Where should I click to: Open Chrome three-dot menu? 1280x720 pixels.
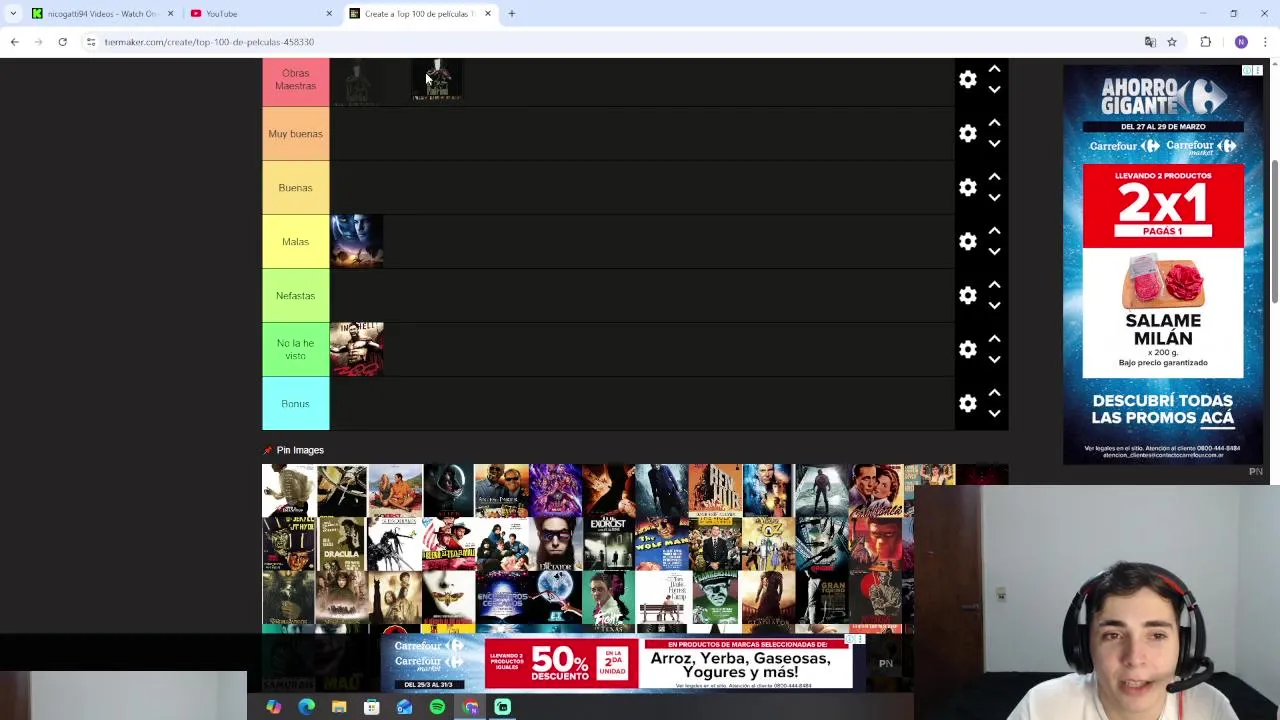[1265, 42]
